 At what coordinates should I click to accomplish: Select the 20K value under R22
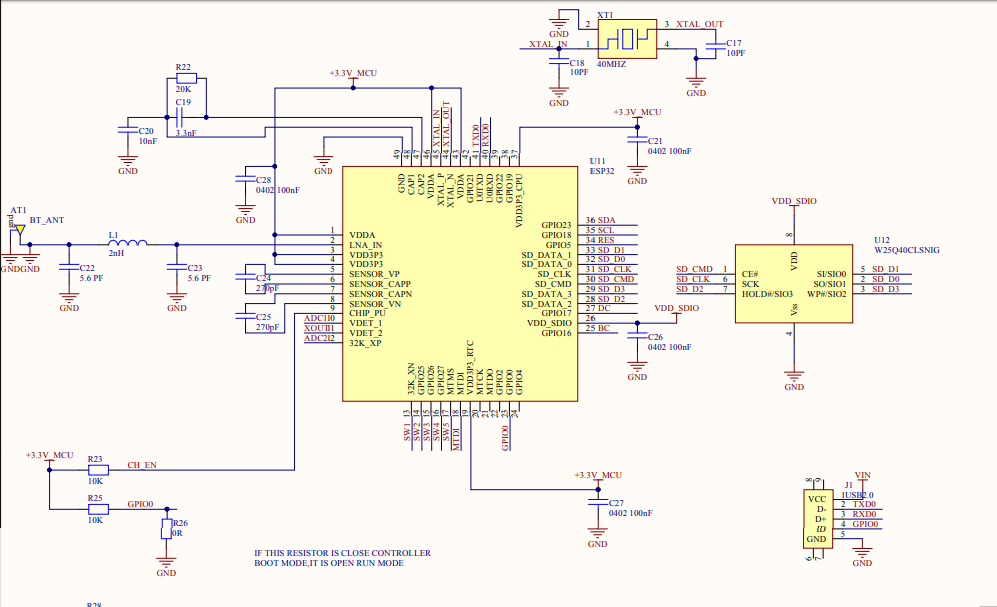click(183, 90)
